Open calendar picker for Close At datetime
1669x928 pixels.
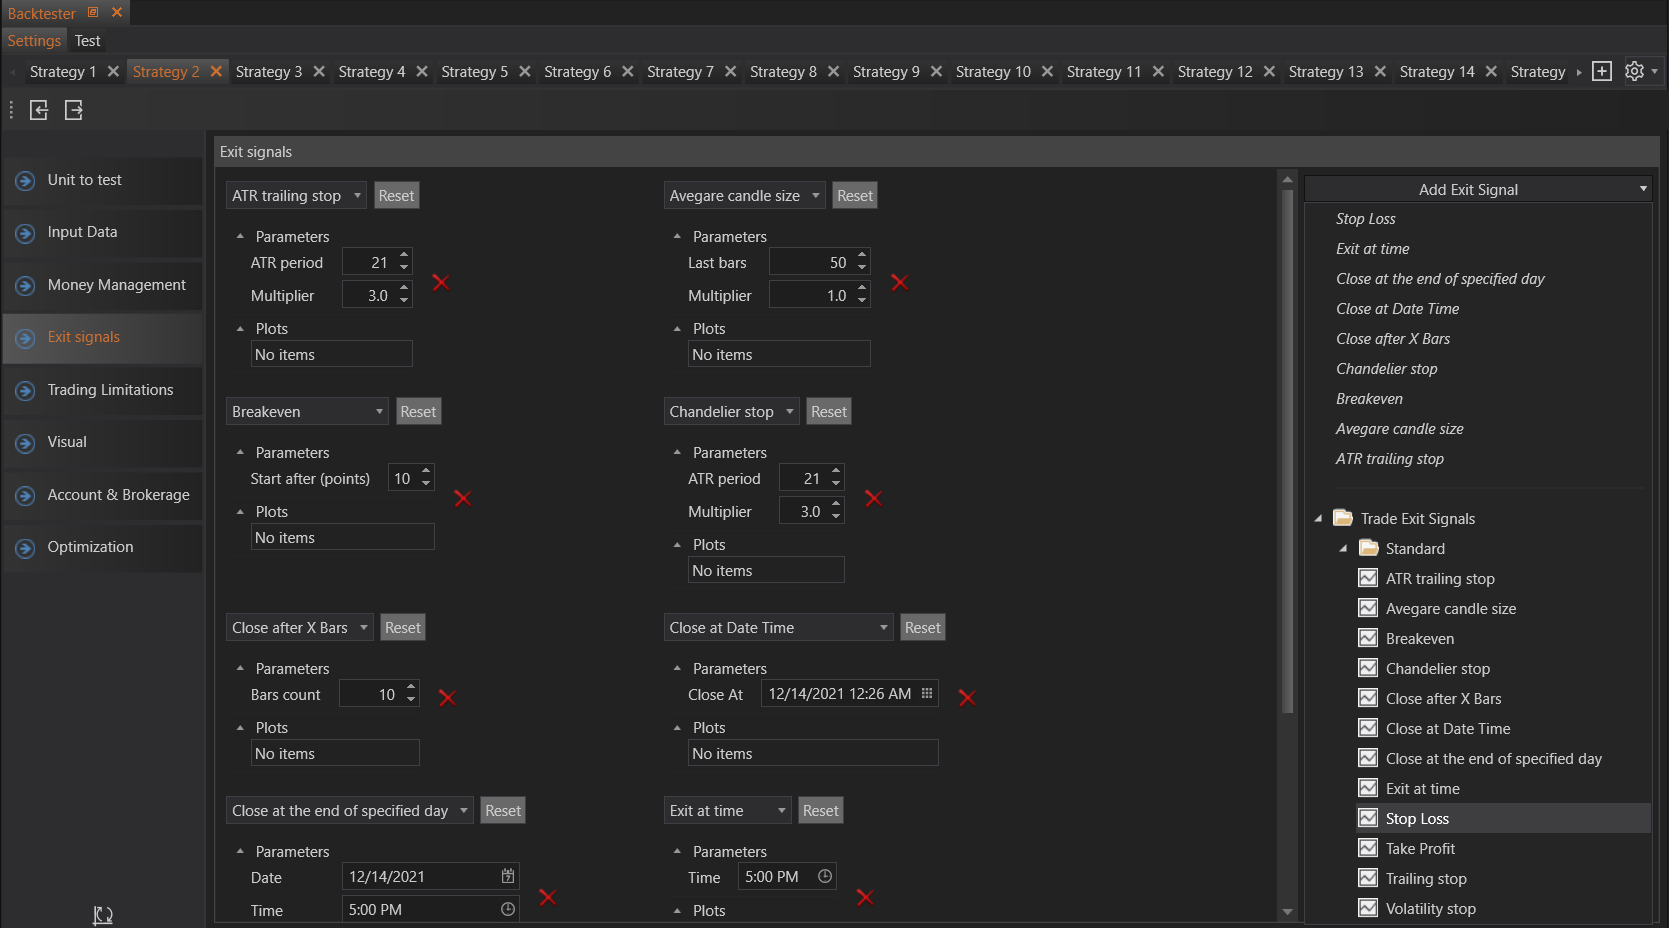pos(927,694)
